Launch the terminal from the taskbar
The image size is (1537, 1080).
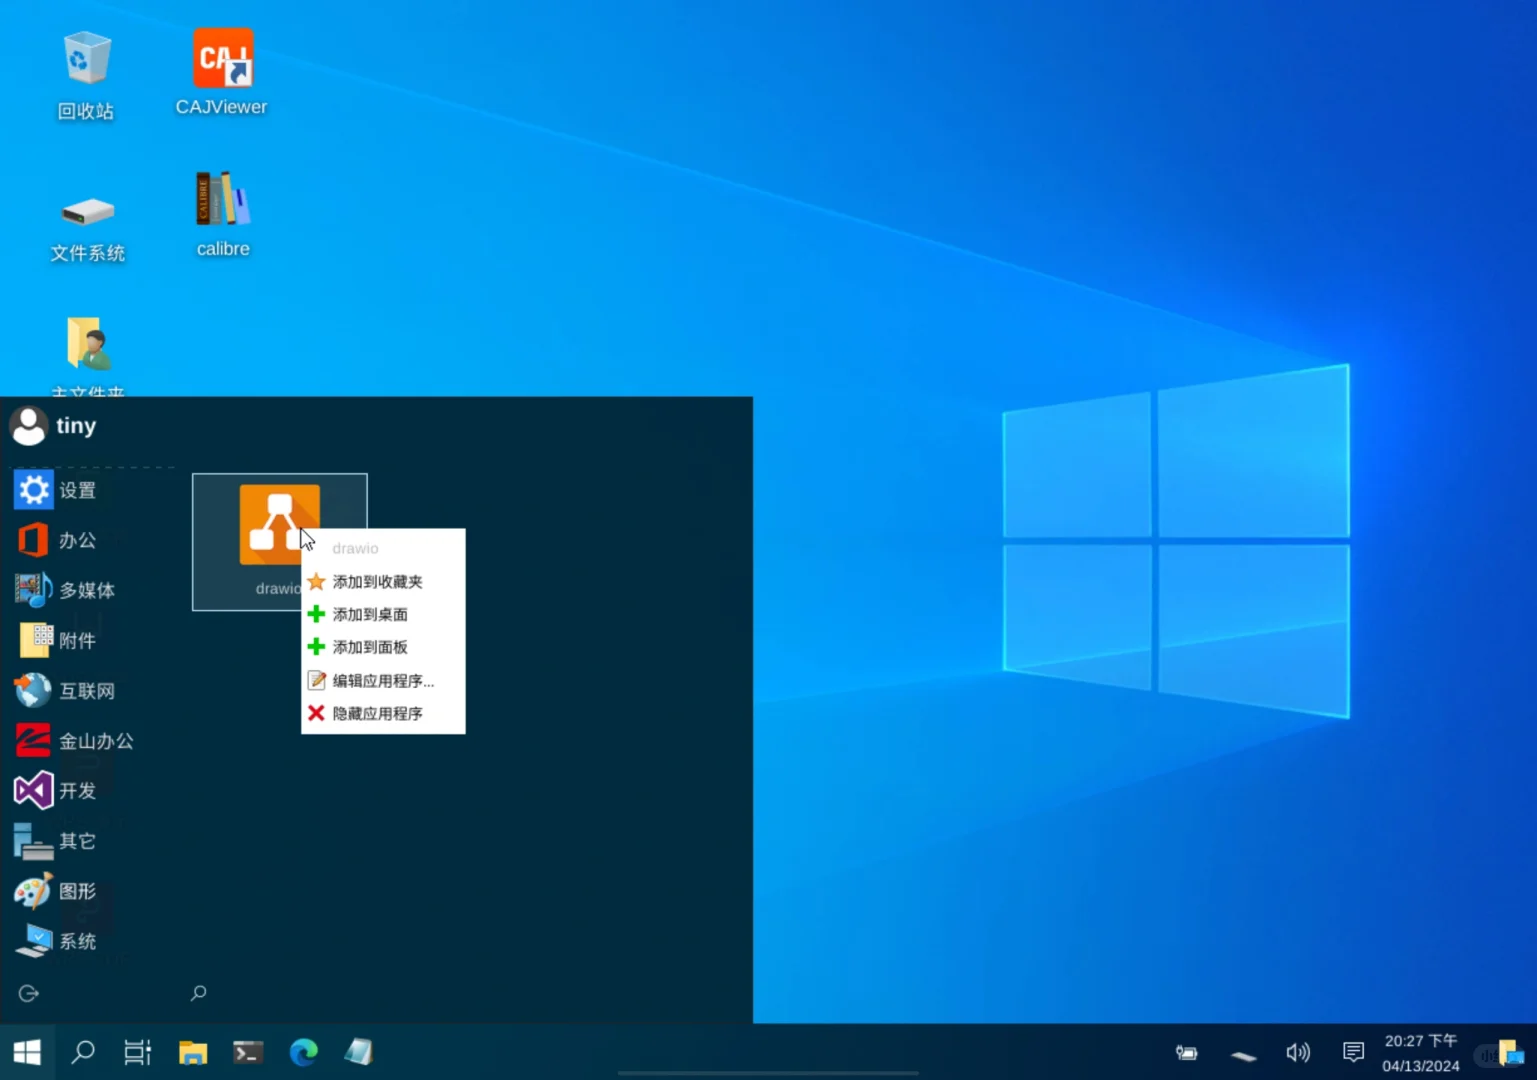click(248, 1052)
